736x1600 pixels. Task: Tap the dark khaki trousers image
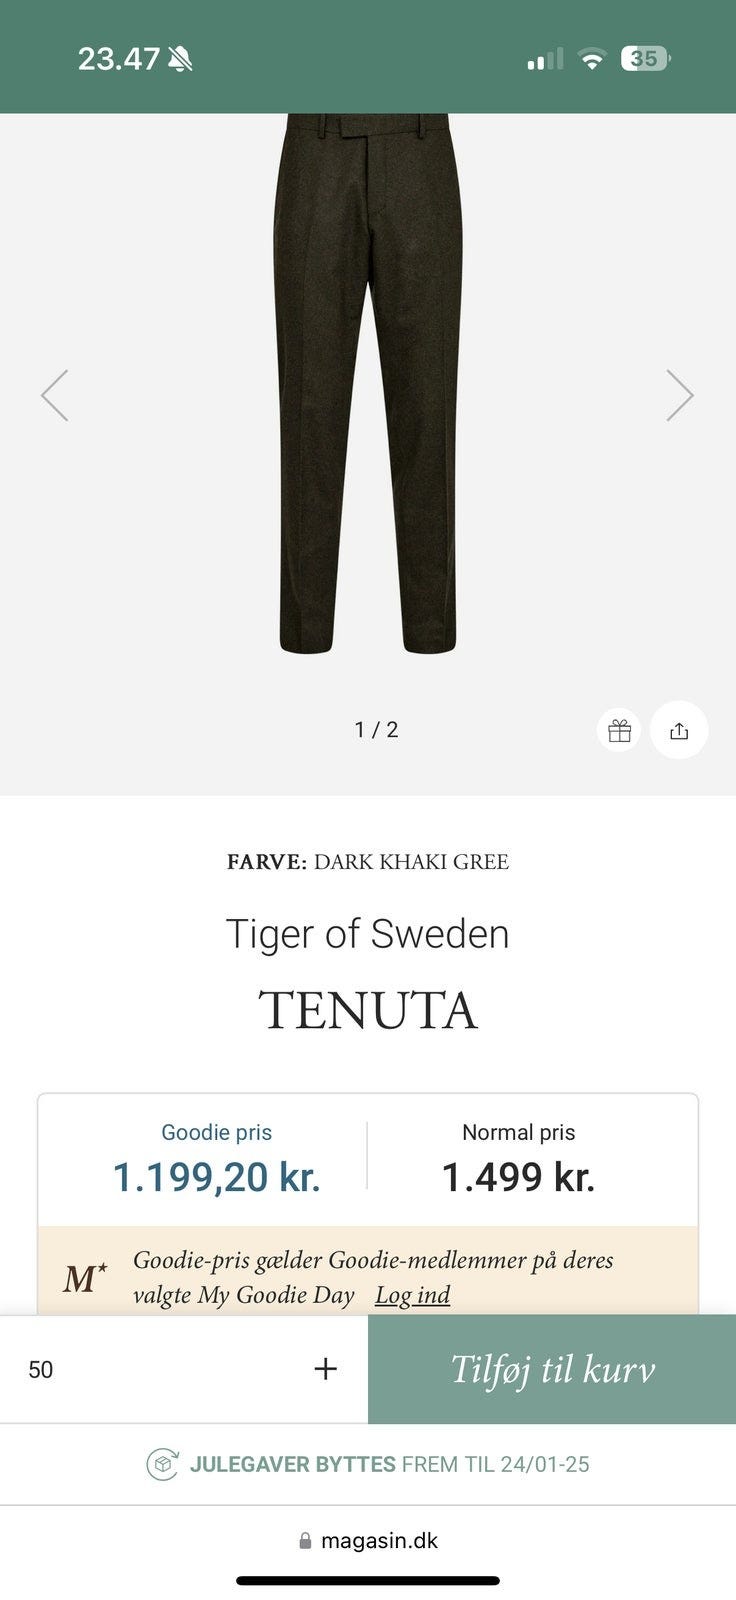(367, 385)
